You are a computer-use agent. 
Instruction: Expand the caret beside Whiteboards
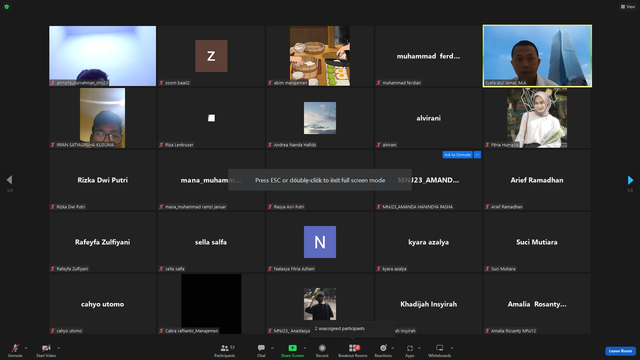click(x=452, y=348)
